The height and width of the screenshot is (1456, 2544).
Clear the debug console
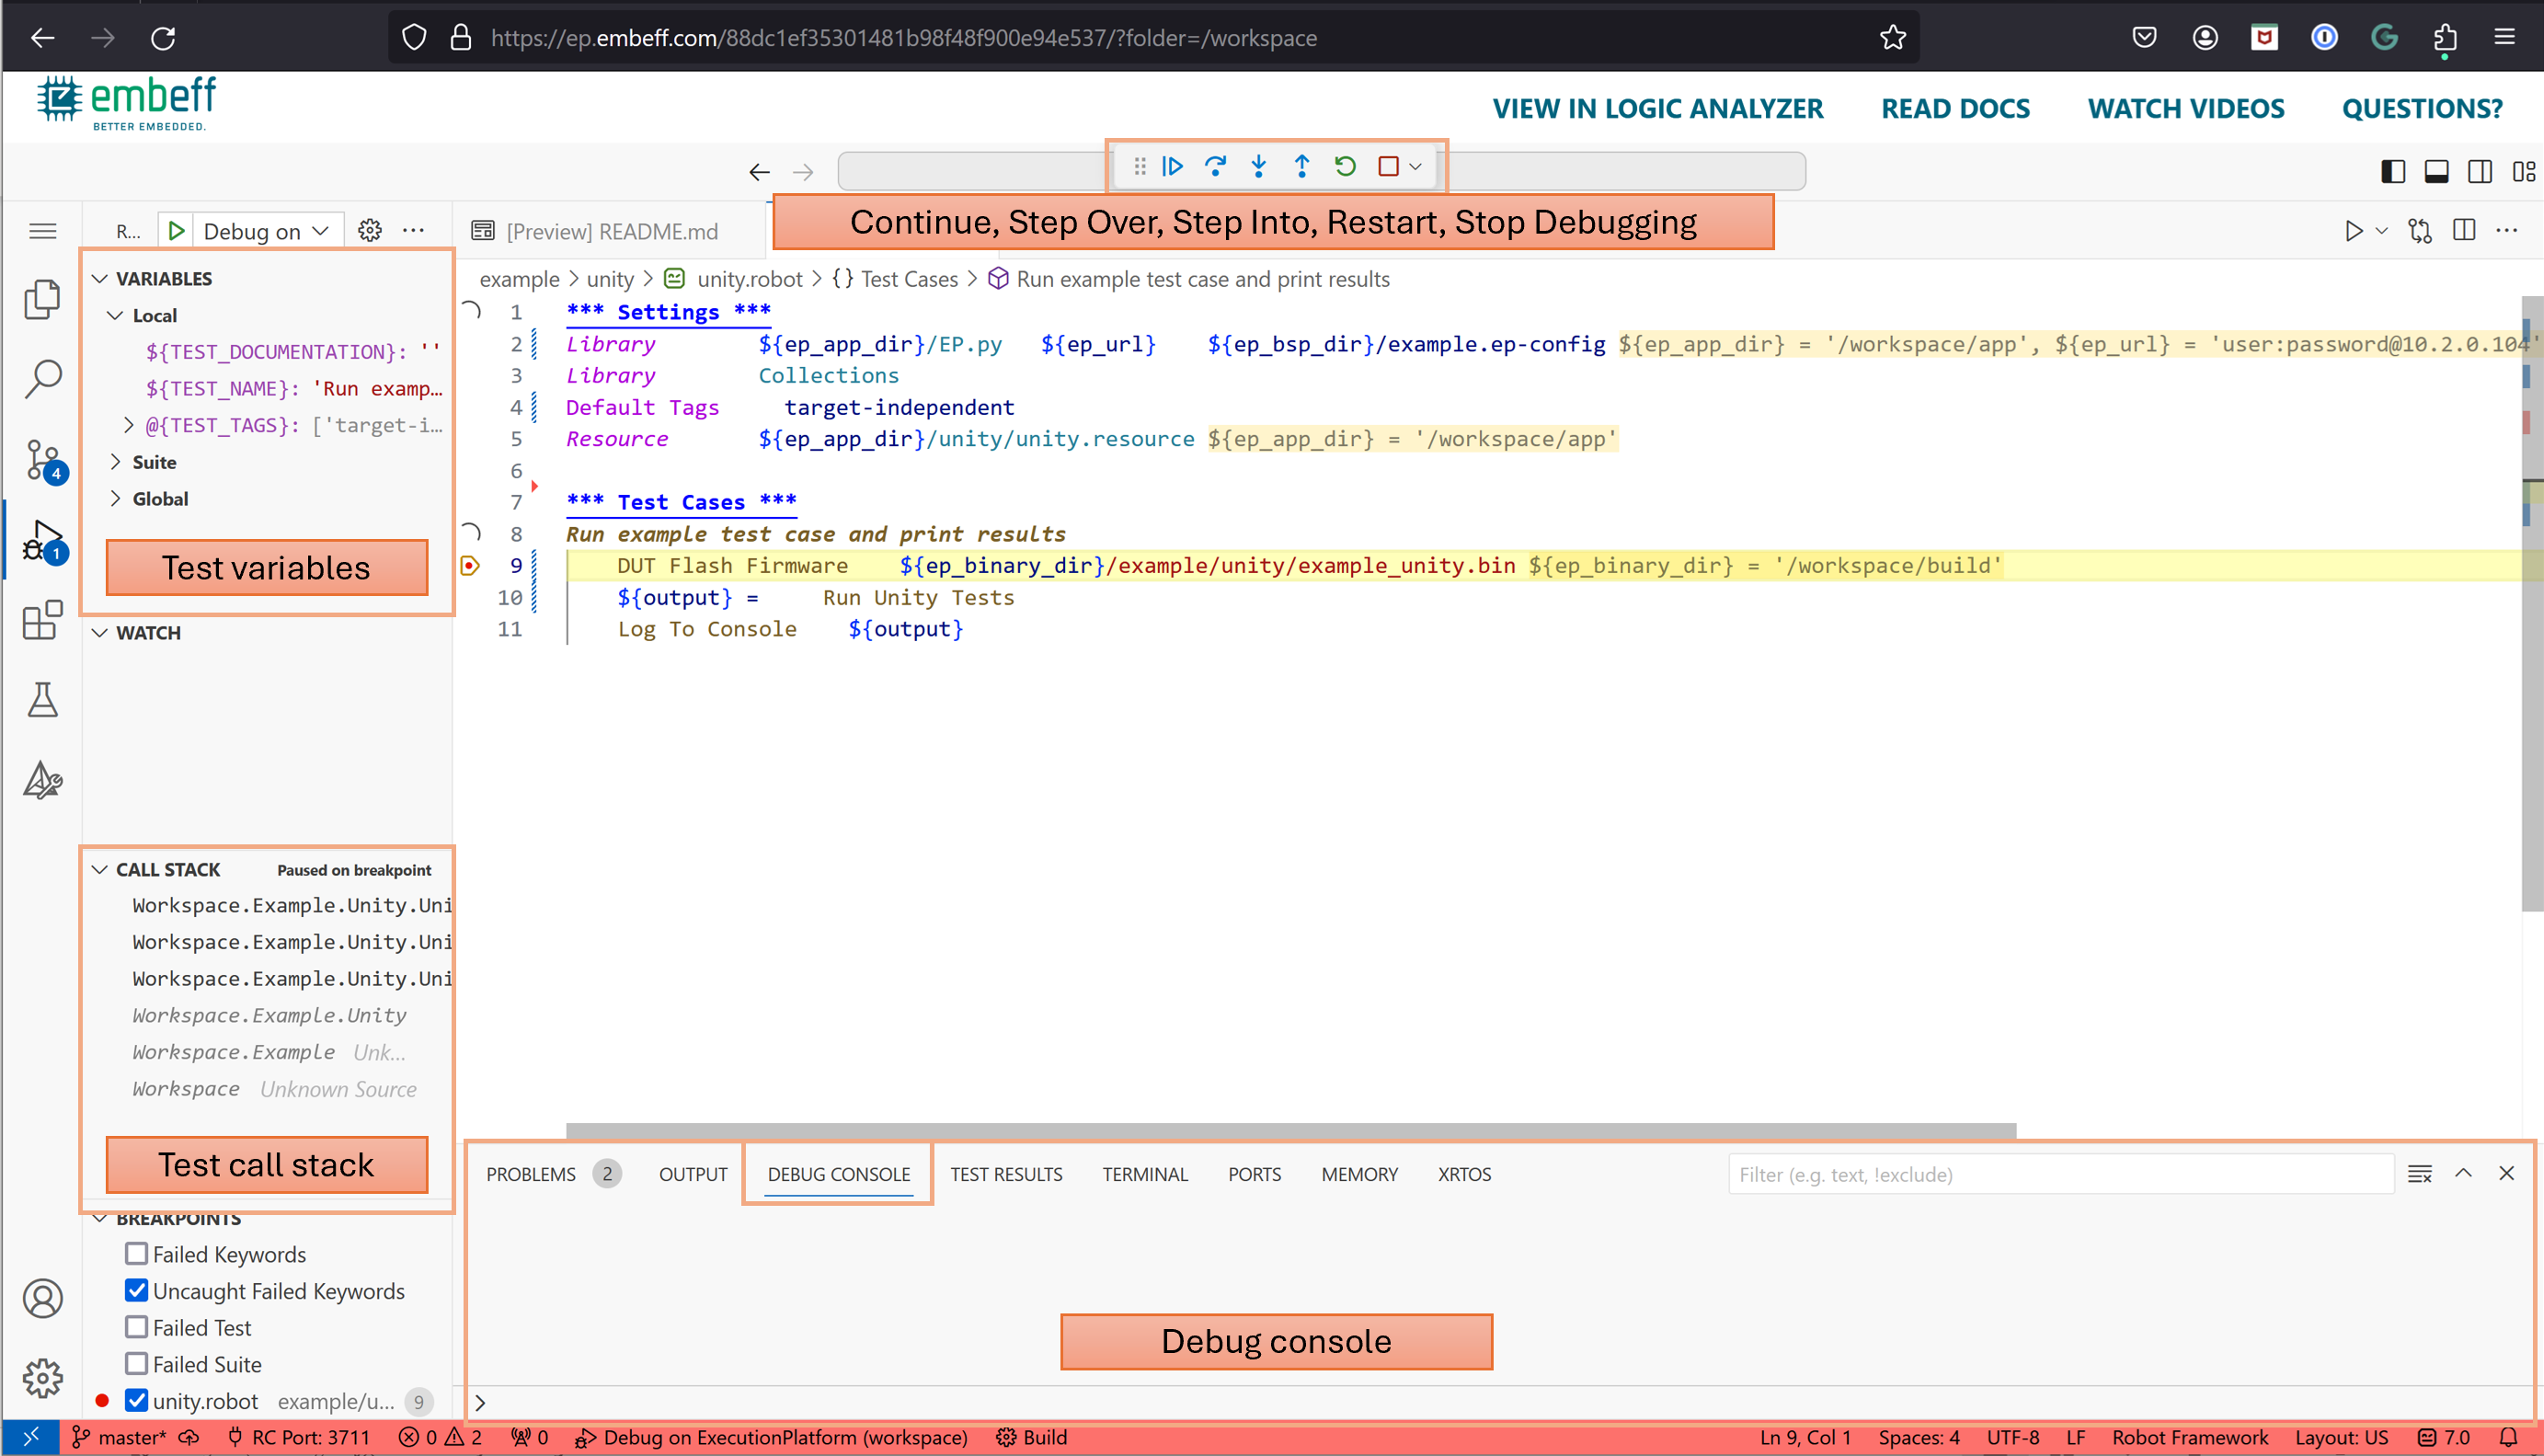(2420, 1174)
